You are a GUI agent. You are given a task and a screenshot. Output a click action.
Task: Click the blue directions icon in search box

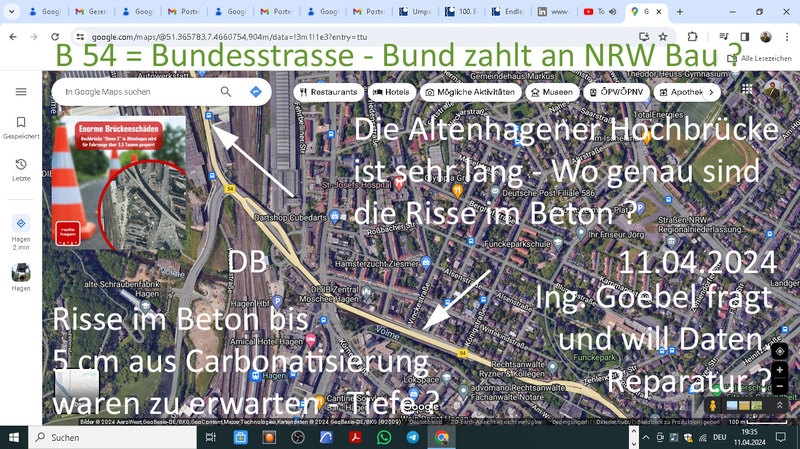pyautogui.click(x=256, y=92)
